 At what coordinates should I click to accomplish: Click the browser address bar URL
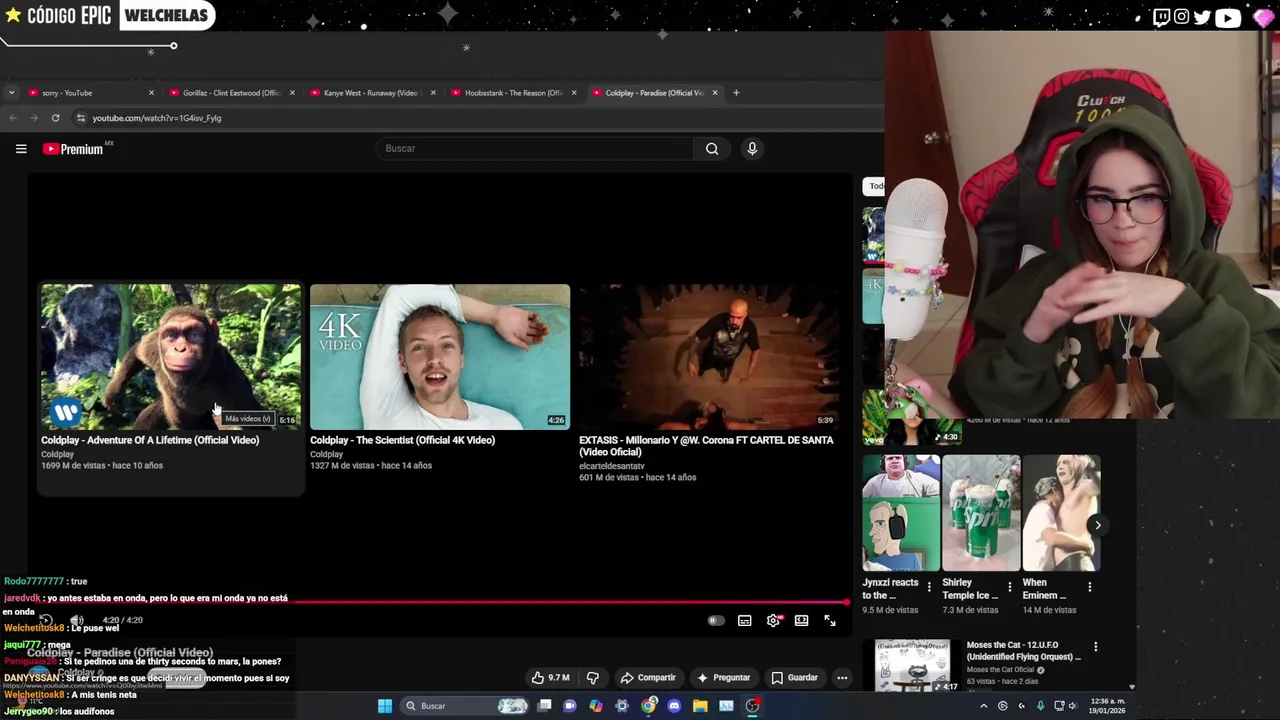[157, 118]
